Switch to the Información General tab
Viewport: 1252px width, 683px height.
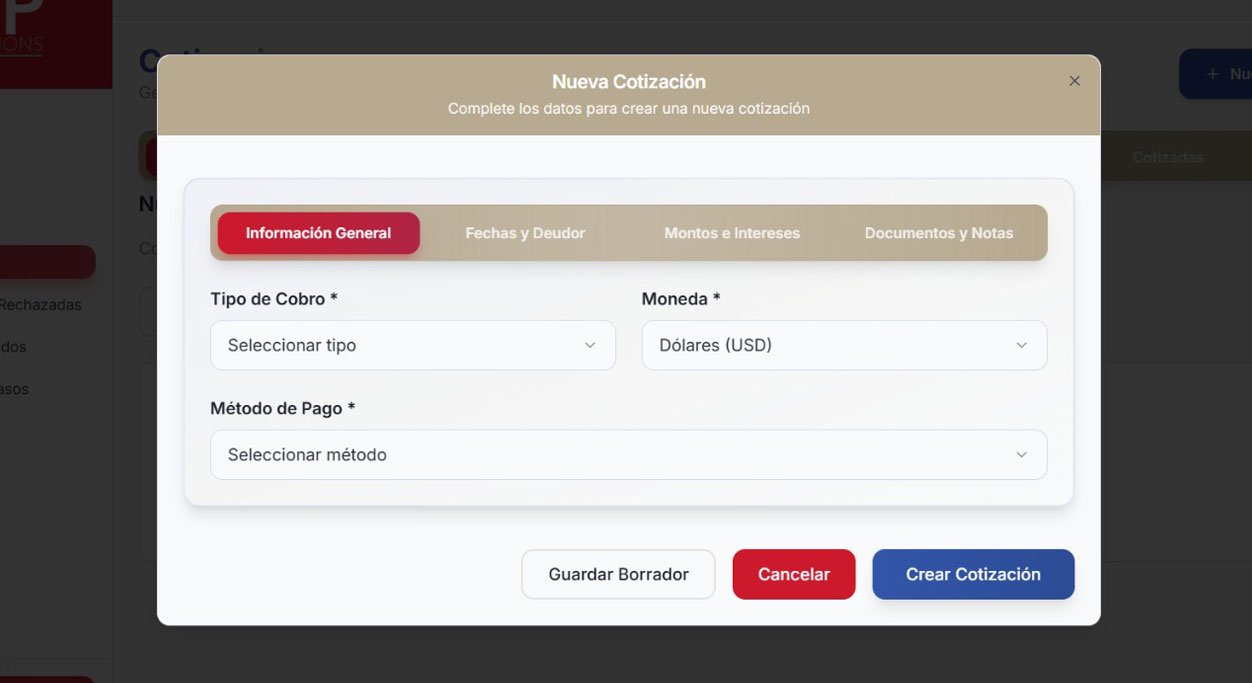318,233
